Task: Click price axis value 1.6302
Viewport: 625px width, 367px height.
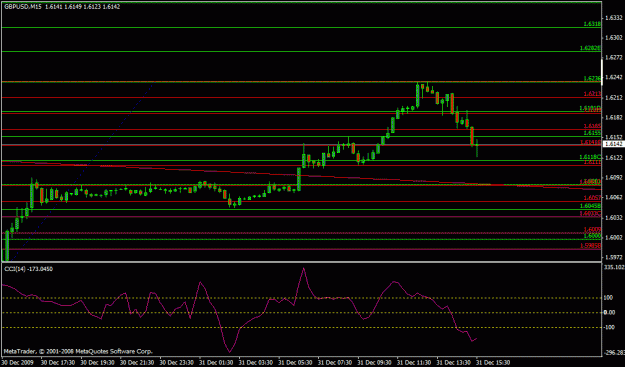Action: (x=614, y=37)
